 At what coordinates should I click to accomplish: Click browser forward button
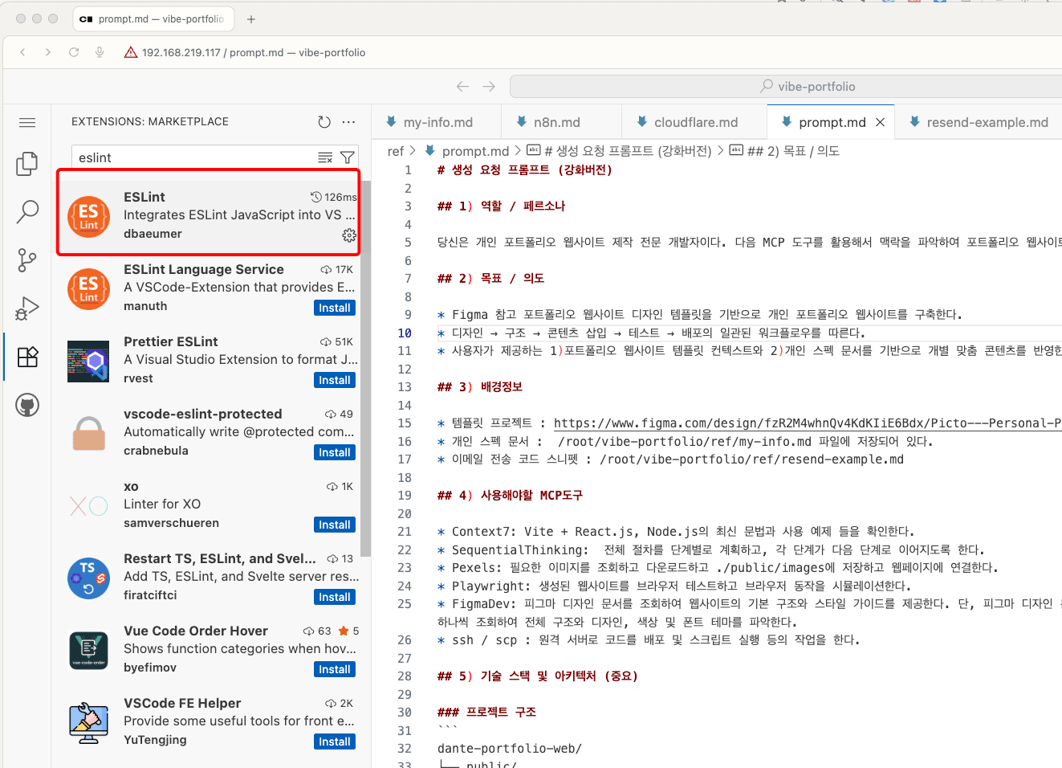48,52
